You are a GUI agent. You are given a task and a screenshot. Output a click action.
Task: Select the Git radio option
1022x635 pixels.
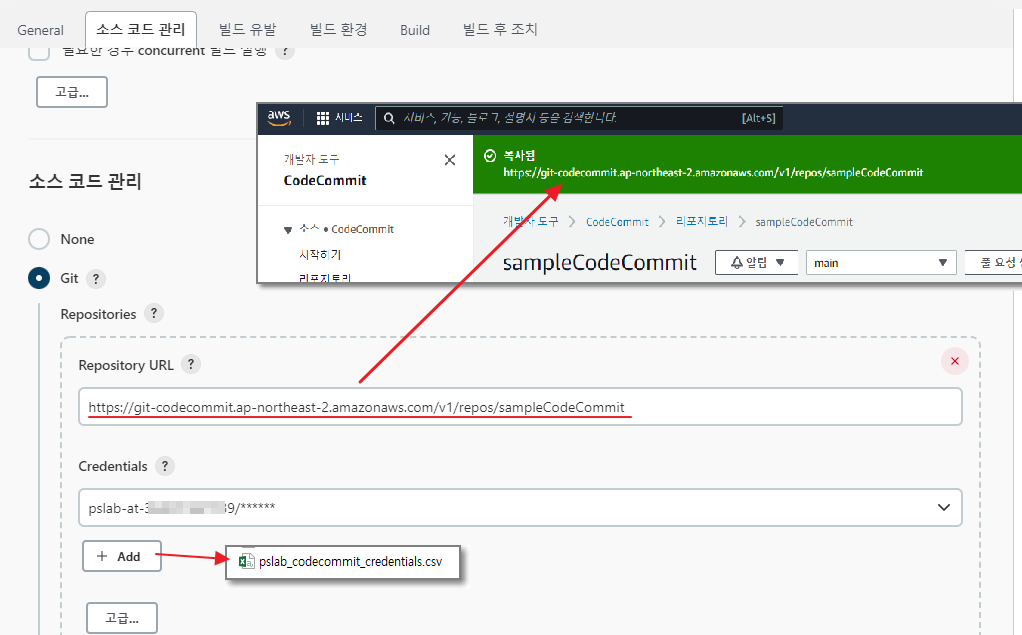[39, 278]
